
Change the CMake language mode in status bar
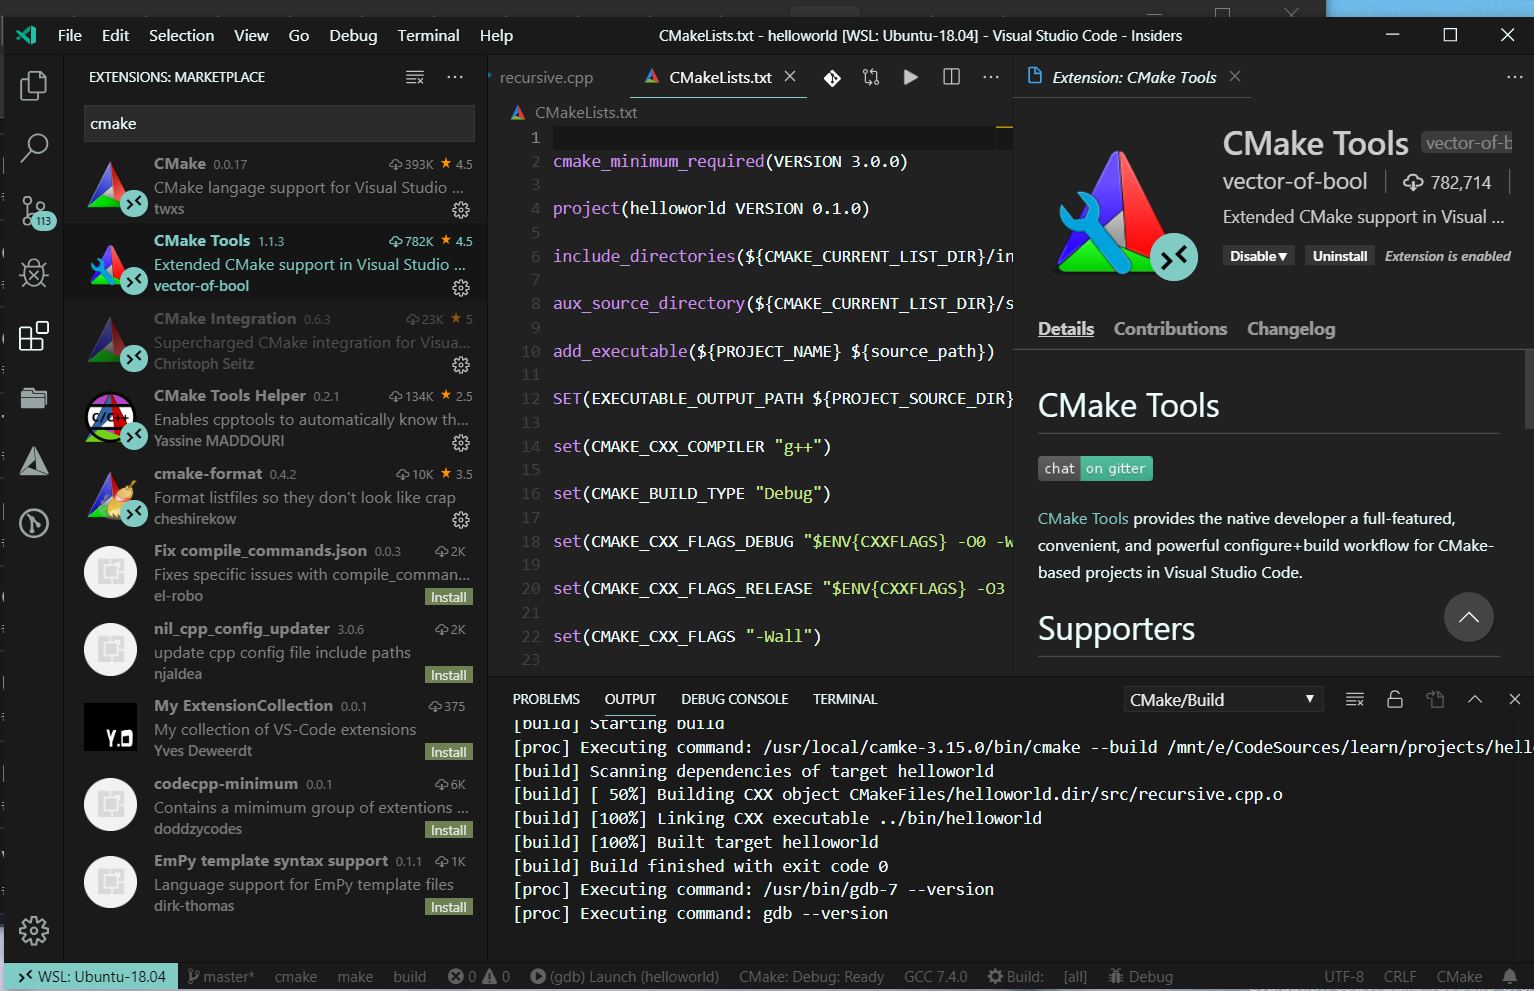point(1459,977)
